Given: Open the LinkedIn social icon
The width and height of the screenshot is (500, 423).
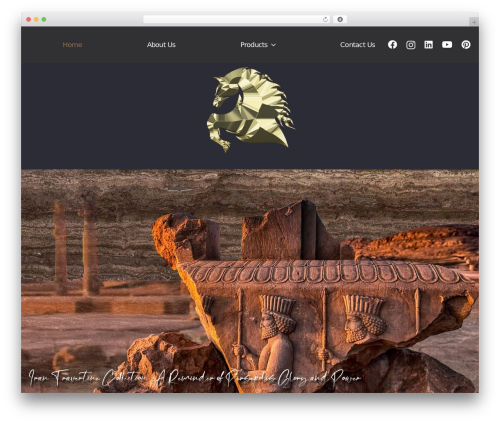Looking at the screenshot, I should tap(429, 45).
